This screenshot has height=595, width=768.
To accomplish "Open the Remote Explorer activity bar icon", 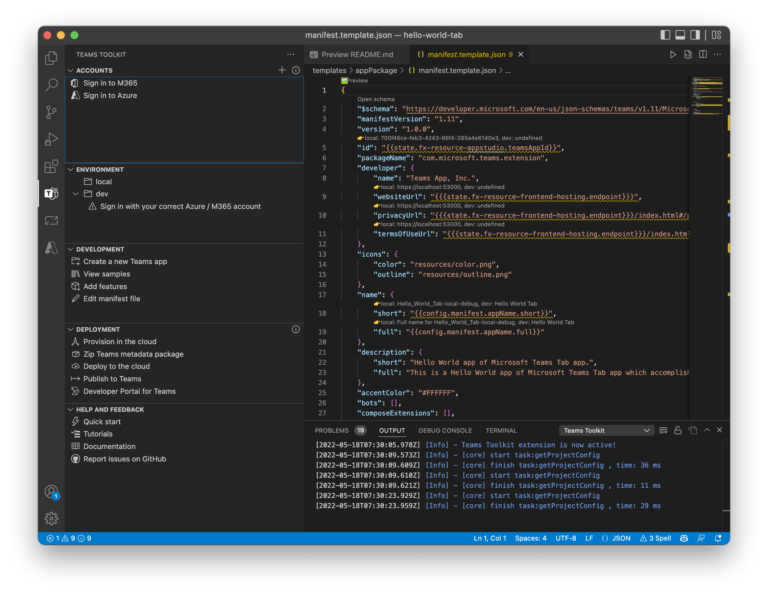I will pos(51,220).
